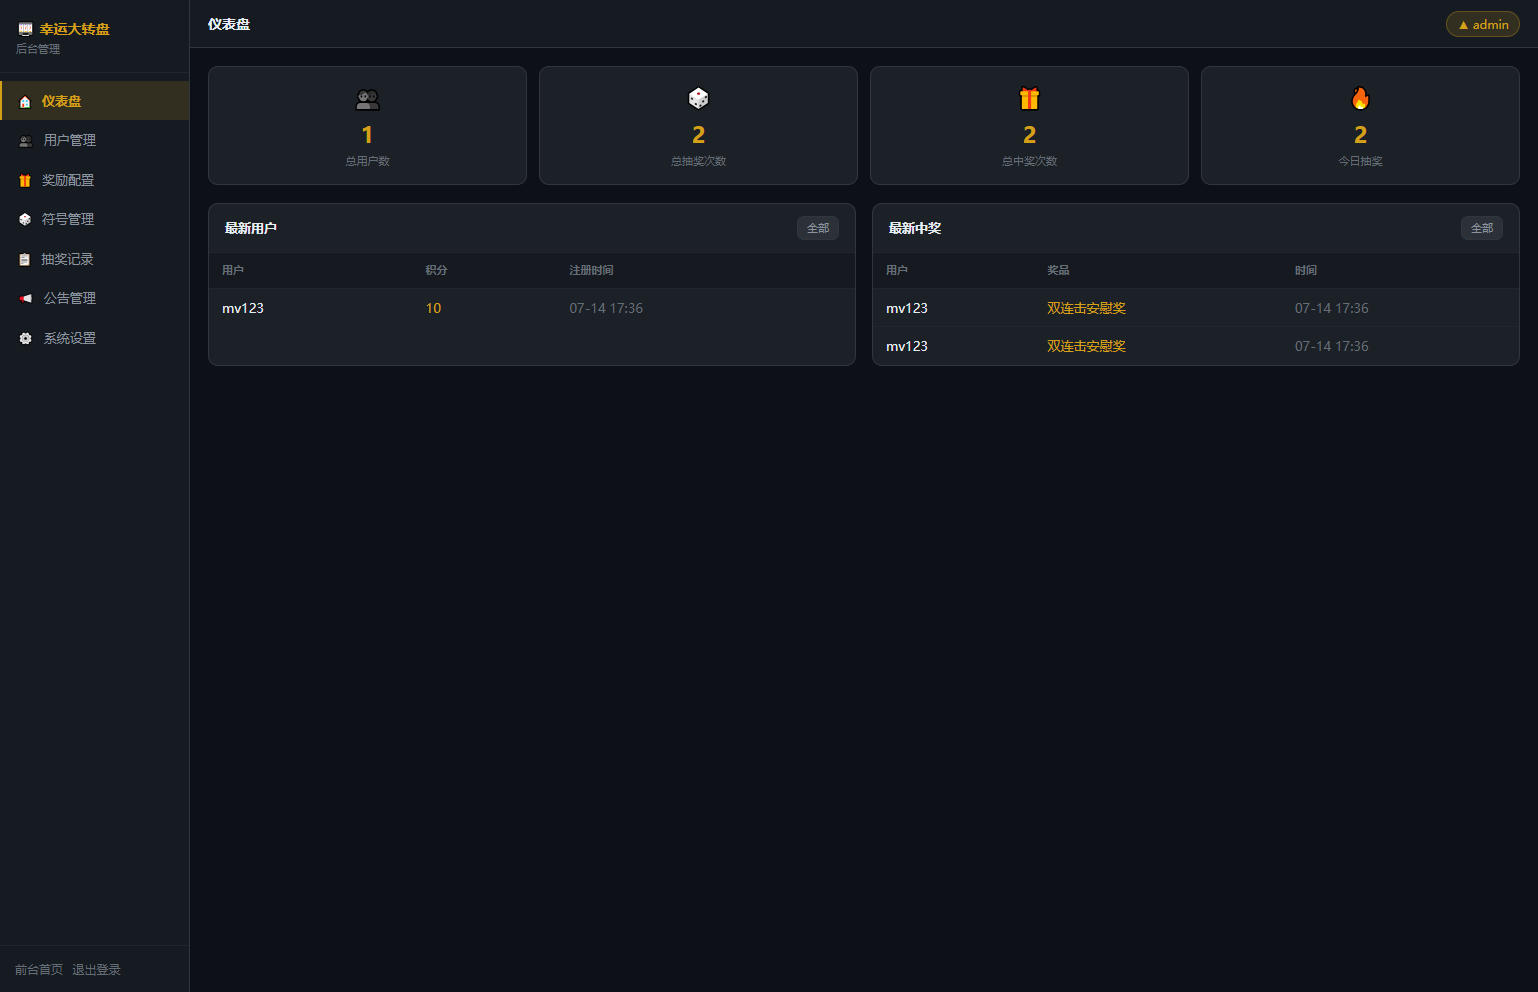Click the gift icon in 总中奖次数 card
This screenshot has width=1538, height=992.
(x=1029, y=98)
